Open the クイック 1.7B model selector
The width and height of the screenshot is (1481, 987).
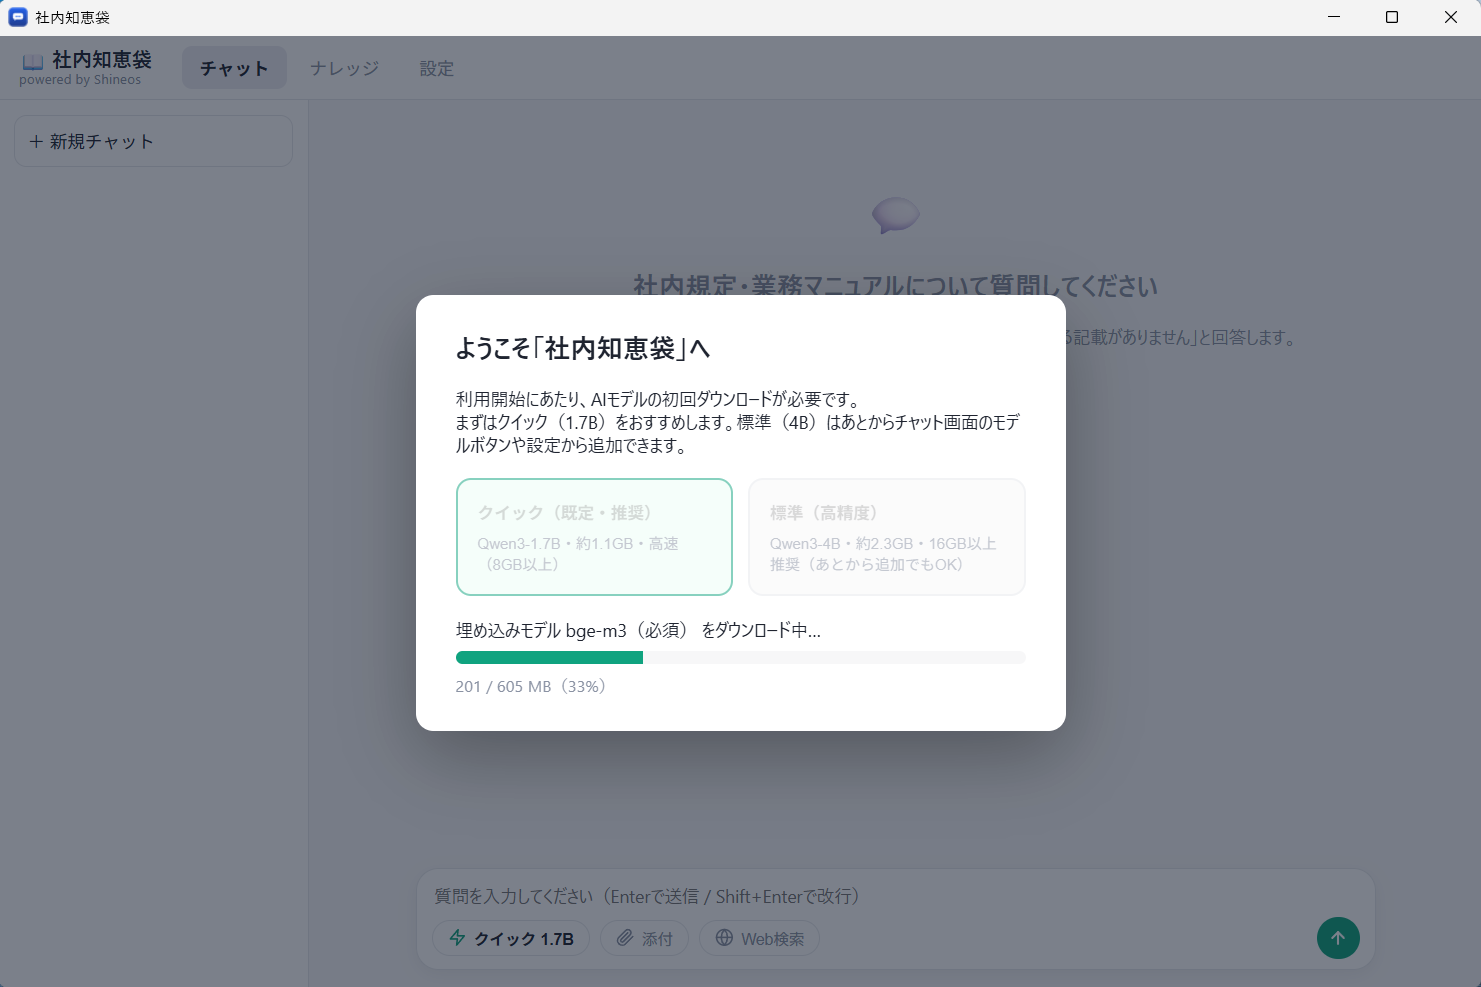[x=511, y=938]
